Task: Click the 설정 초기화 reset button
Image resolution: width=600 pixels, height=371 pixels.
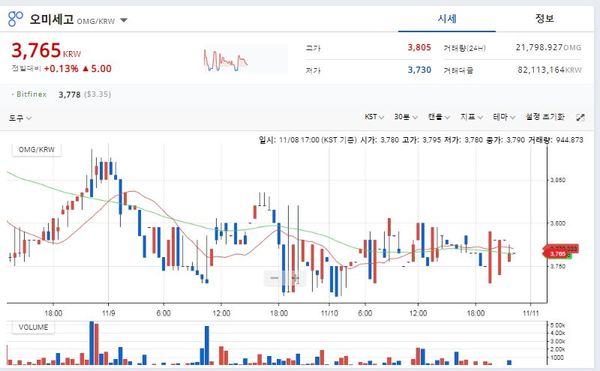Action: [545, 117]
